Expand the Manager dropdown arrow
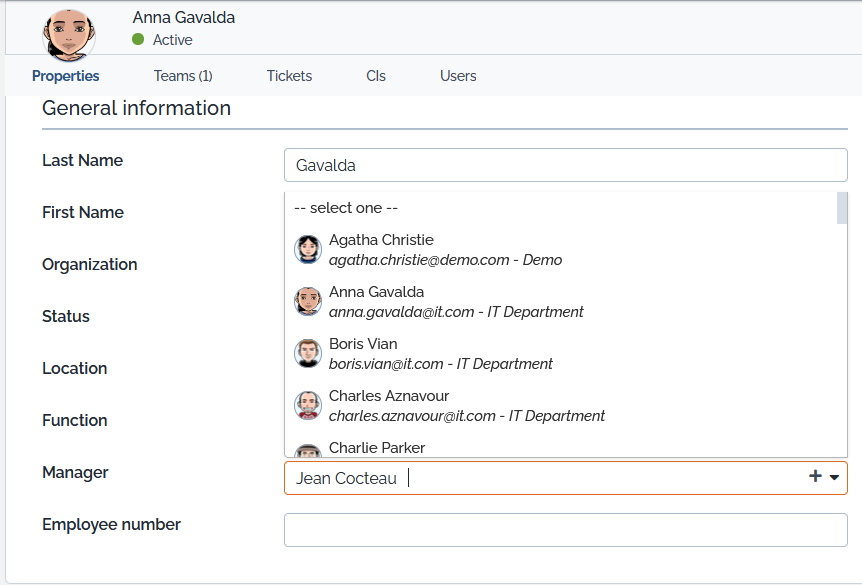The image size is (862, 585). coord(834,478)
